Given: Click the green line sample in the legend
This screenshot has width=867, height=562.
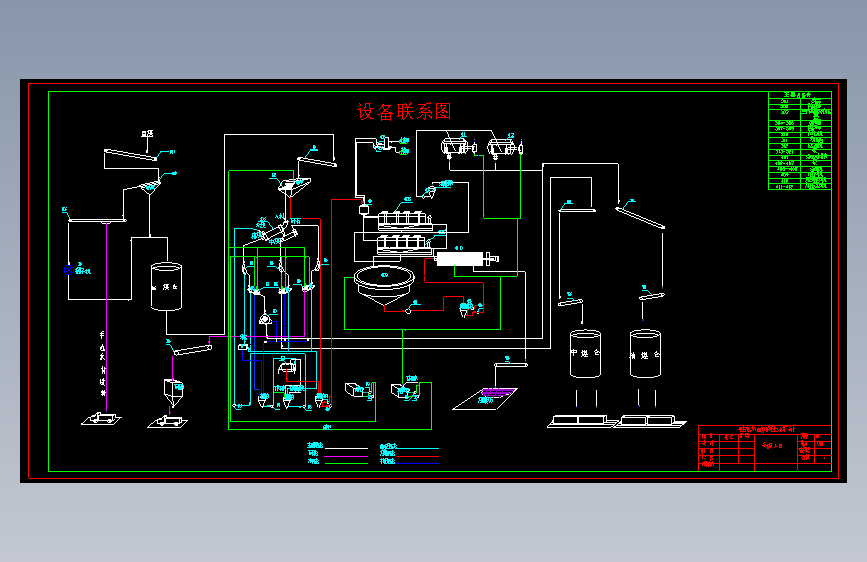Looking at the screenshot, I should pos(347,463).
